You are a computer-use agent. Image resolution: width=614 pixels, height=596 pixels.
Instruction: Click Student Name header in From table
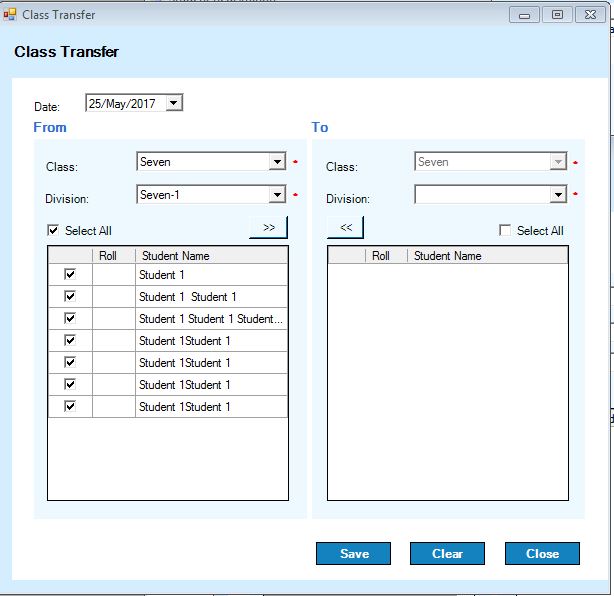click(x=176, y=256)
